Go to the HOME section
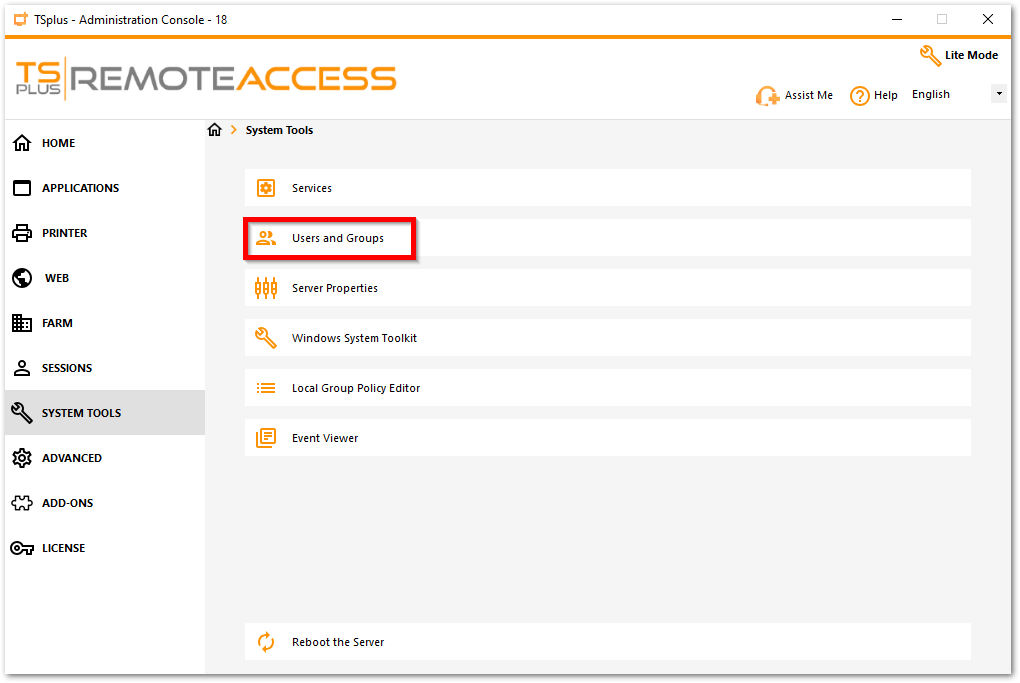The width and height of the screenshot is (1020, 683). (58, 143)
